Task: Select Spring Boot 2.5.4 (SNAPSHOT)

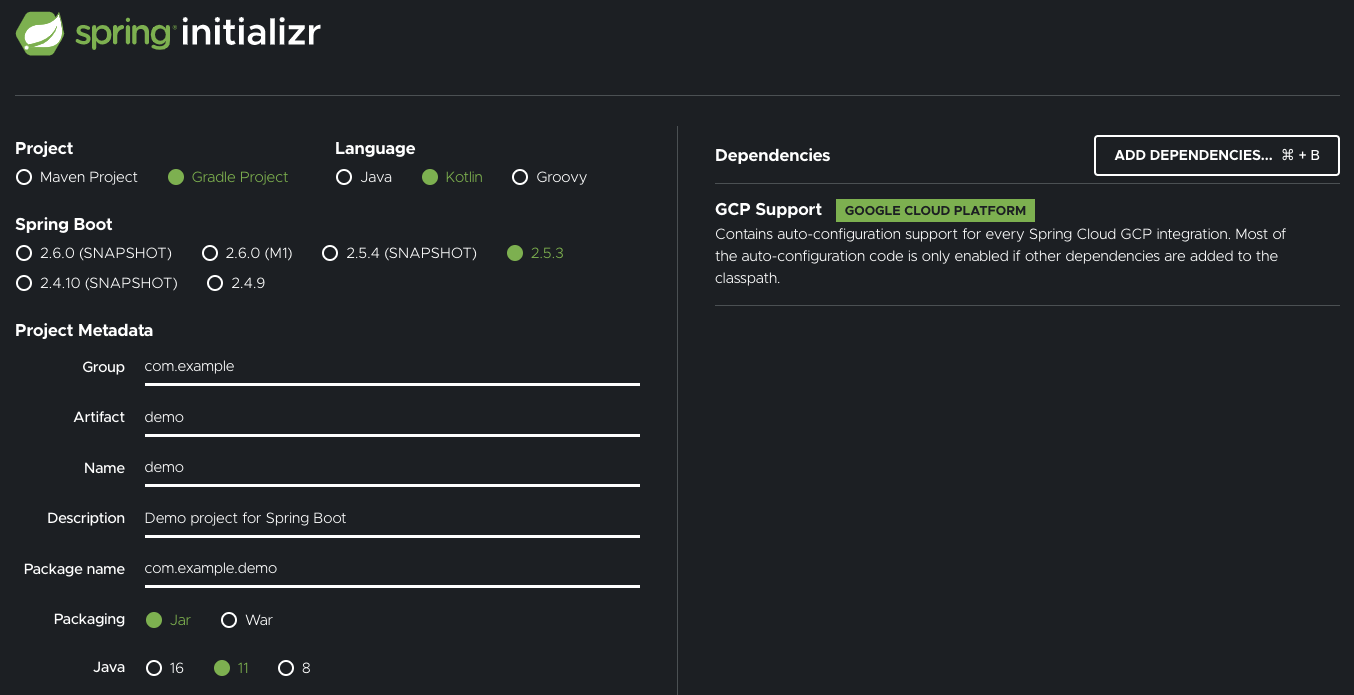Action: click(399, 253)
